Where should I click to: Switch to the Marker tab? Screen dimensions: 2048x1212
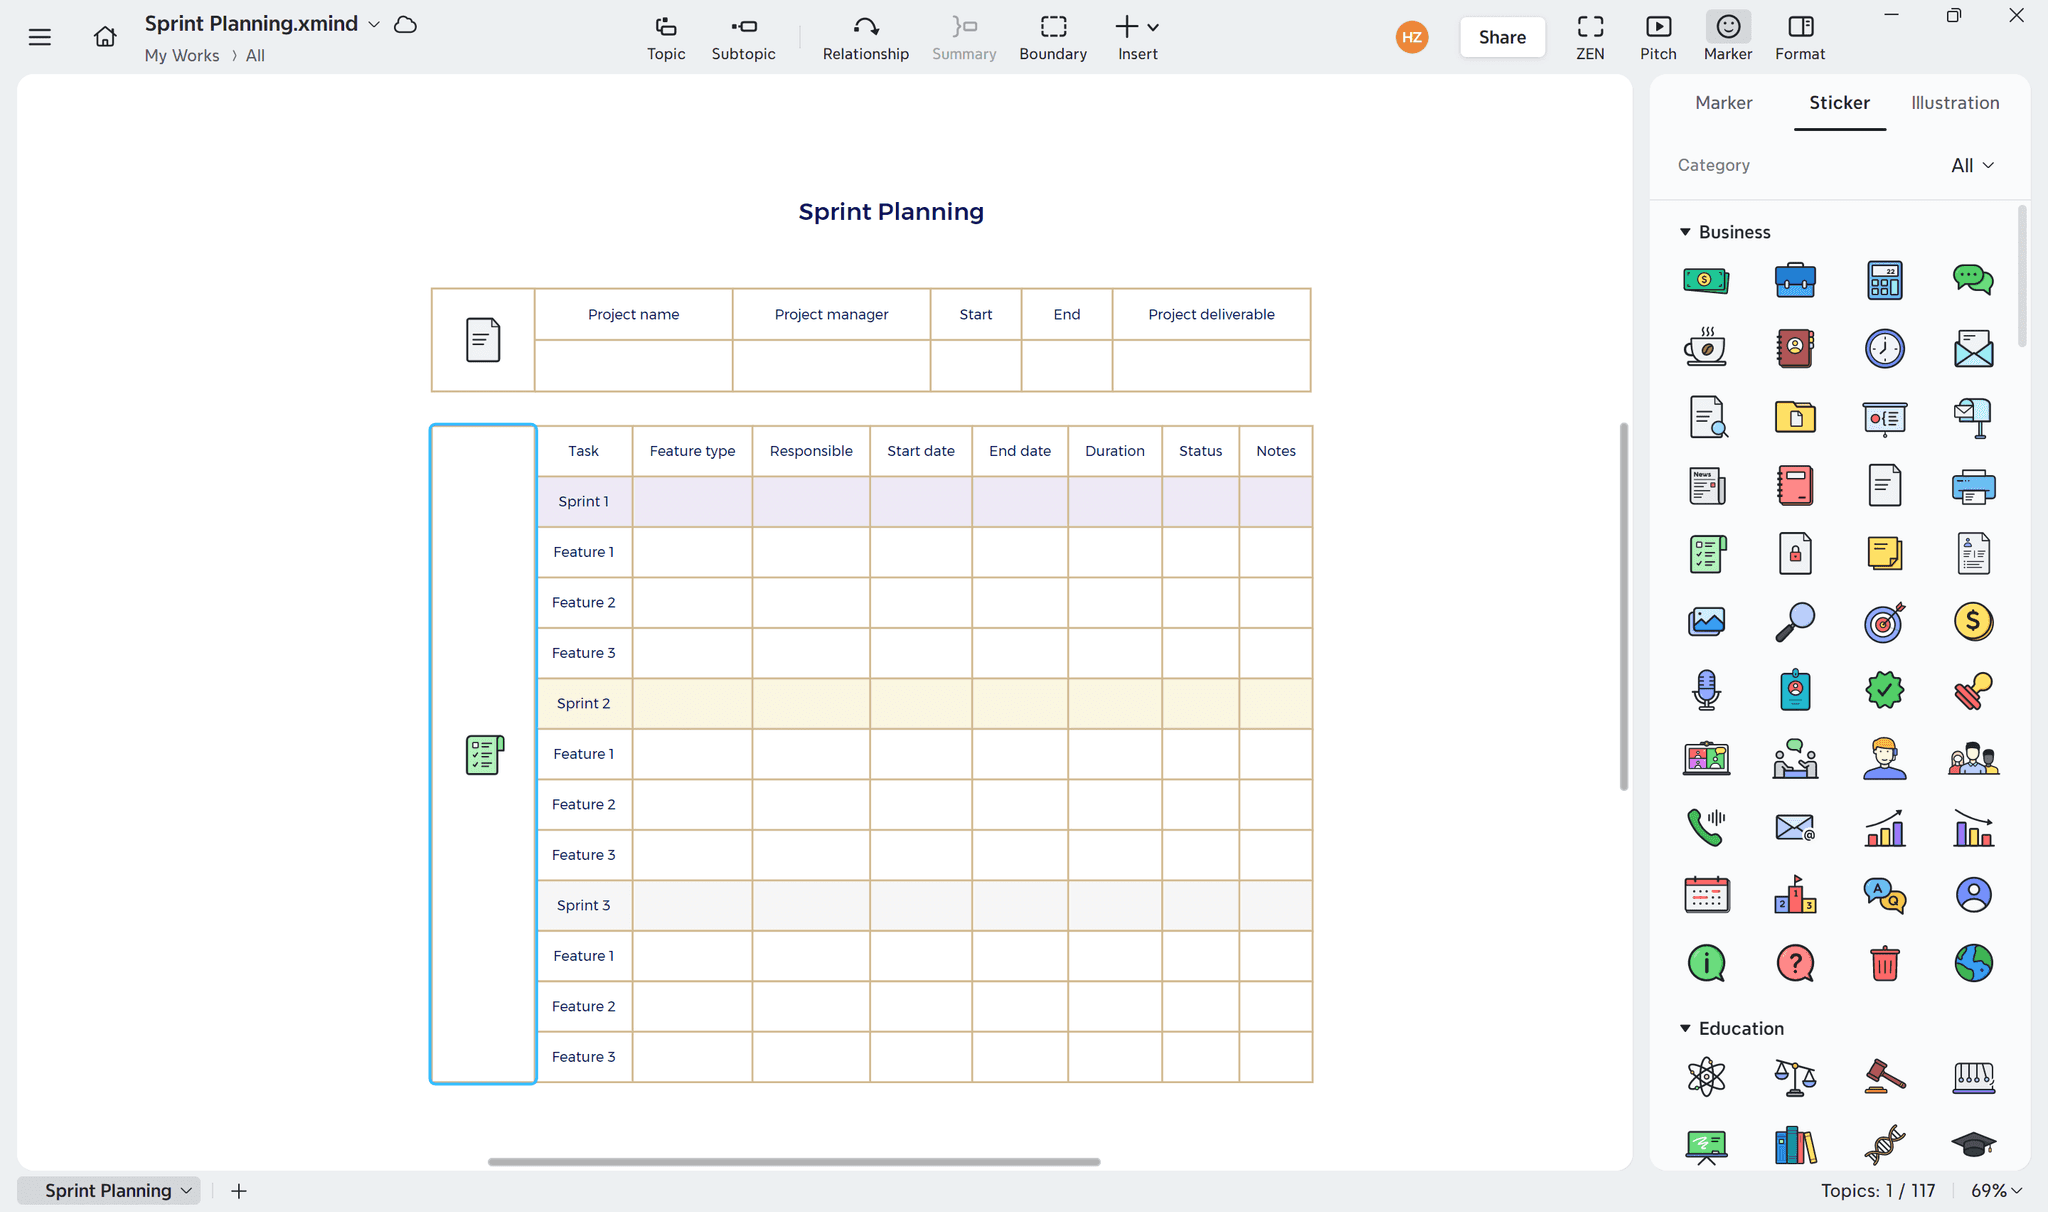(x=1723, y=103)
